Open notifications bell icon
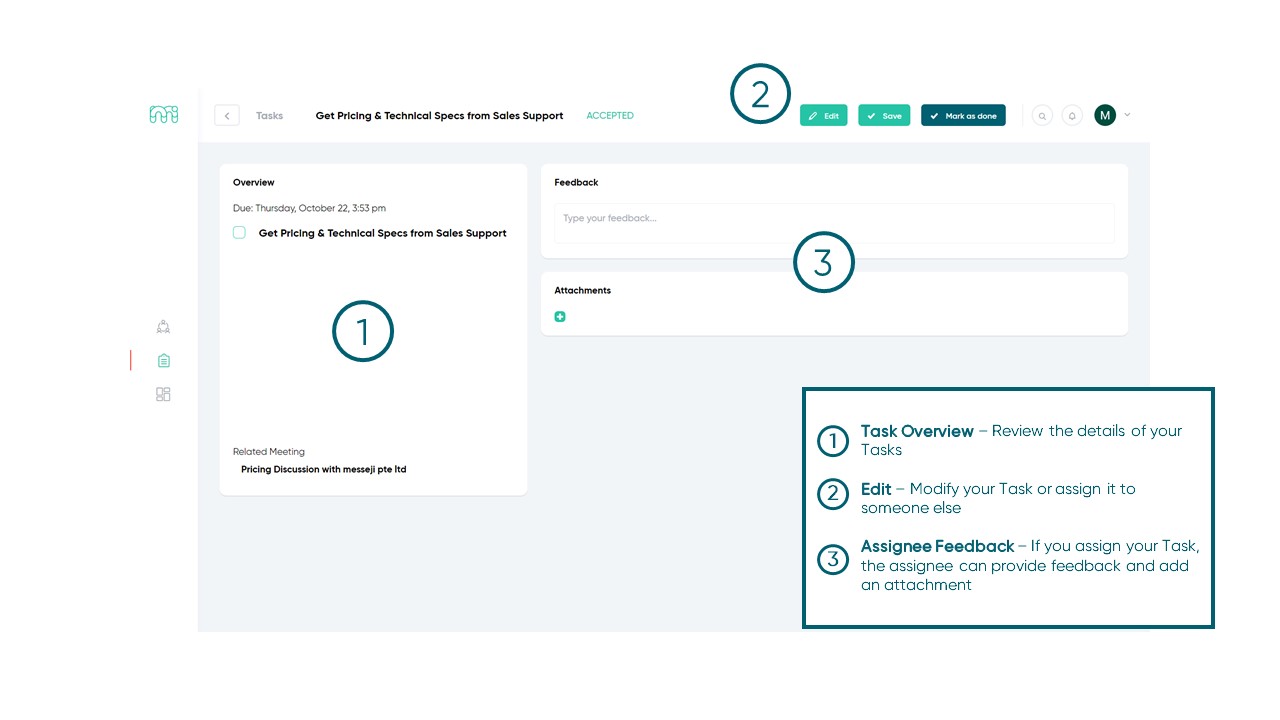Viewport: 1280px width, 720px height. [x=1072, y=115]
